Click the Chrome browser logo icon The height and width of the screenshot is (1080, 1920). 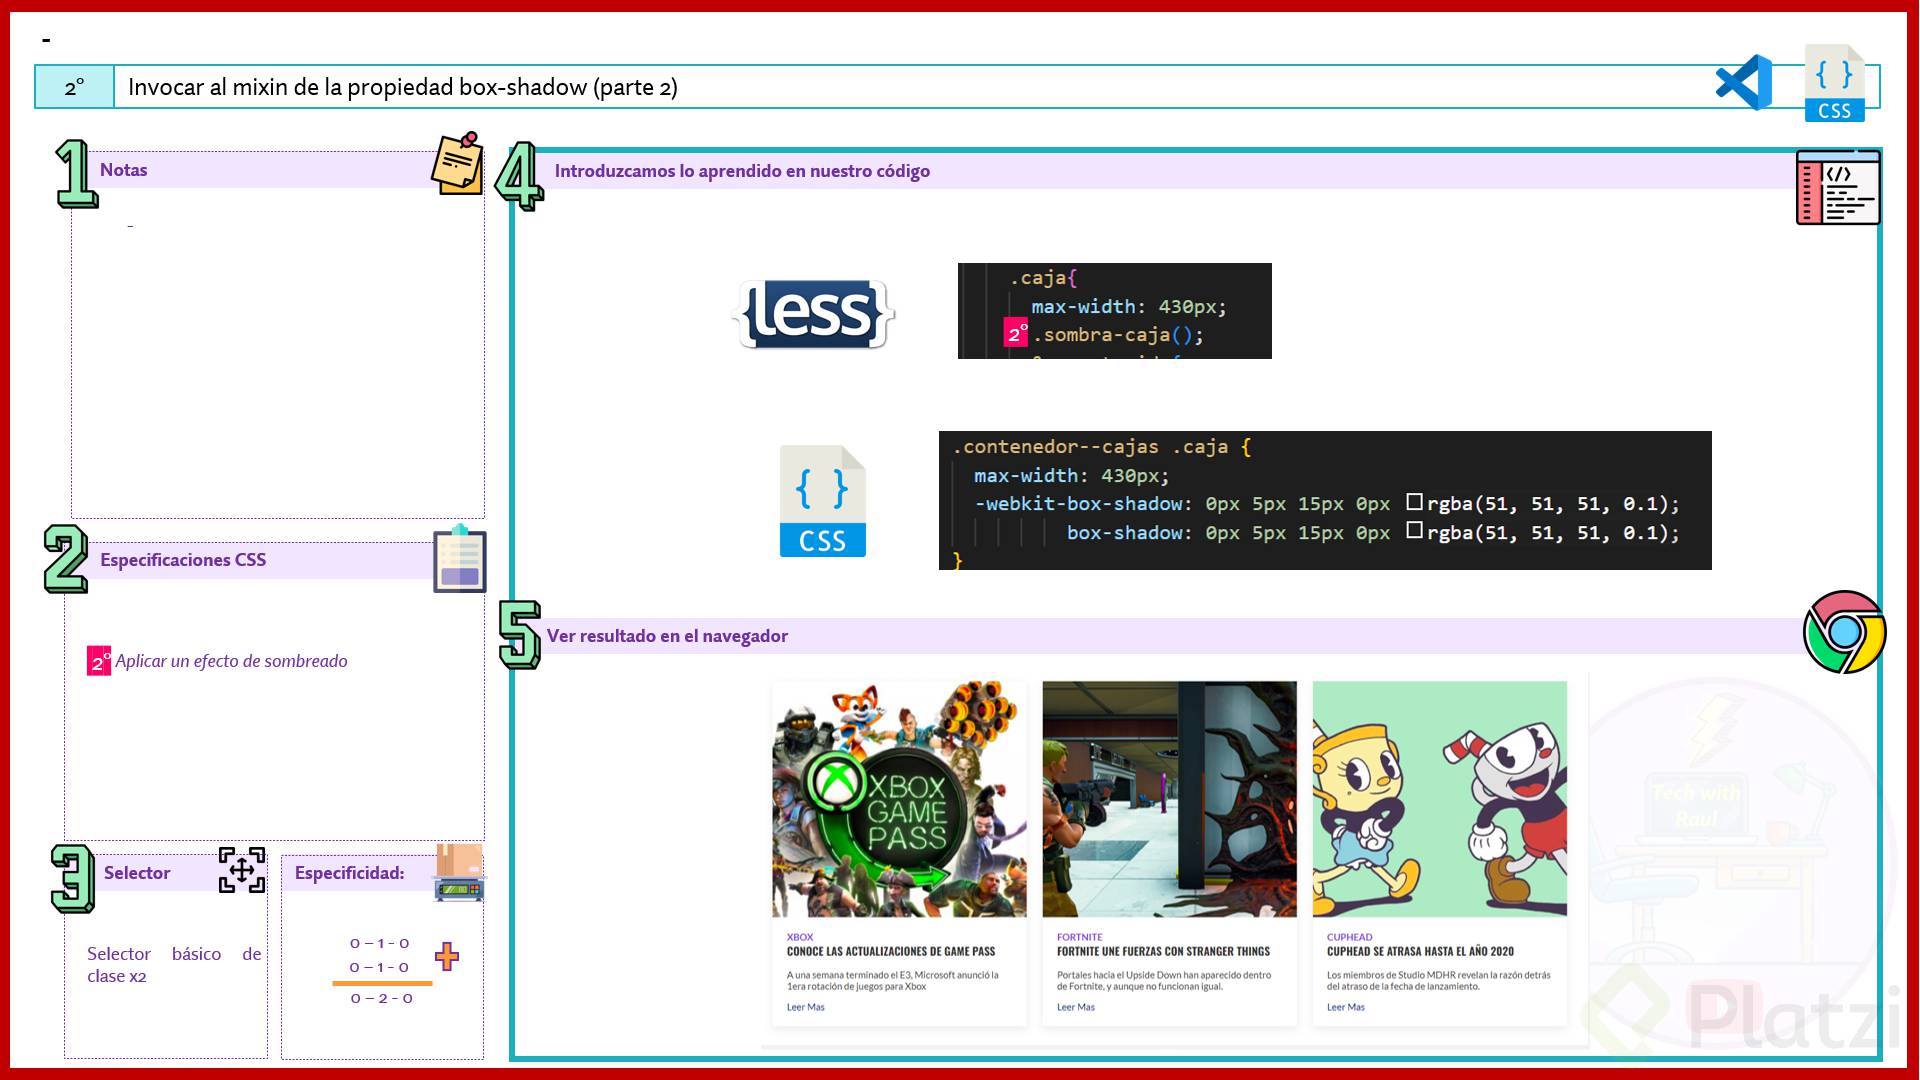click(x=1844, y=633)
